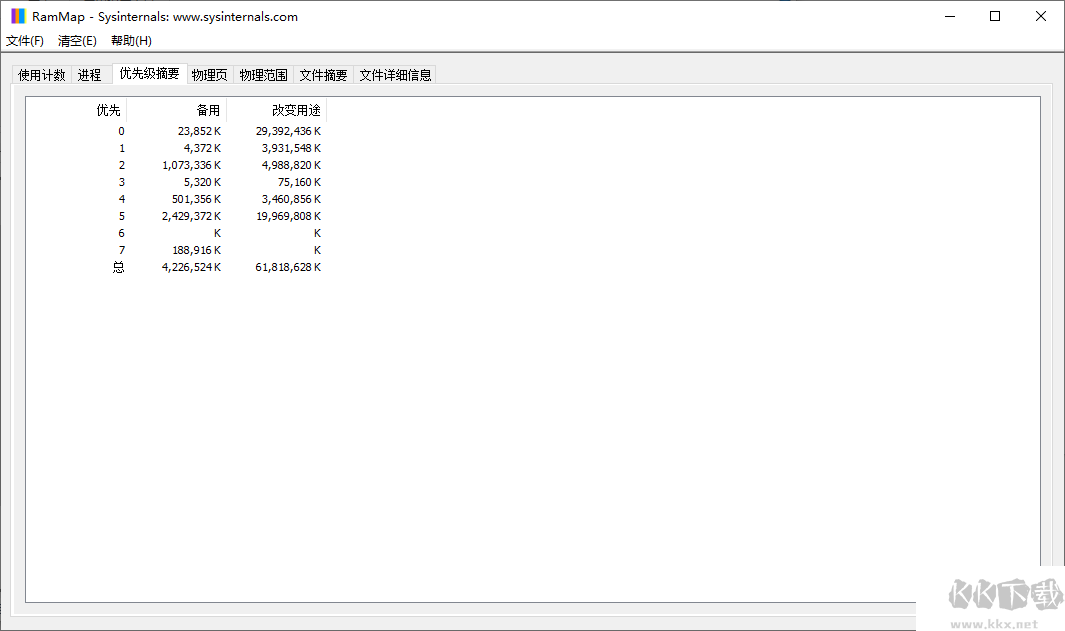Open the 文件详细信息 tab

pos(396,73)
